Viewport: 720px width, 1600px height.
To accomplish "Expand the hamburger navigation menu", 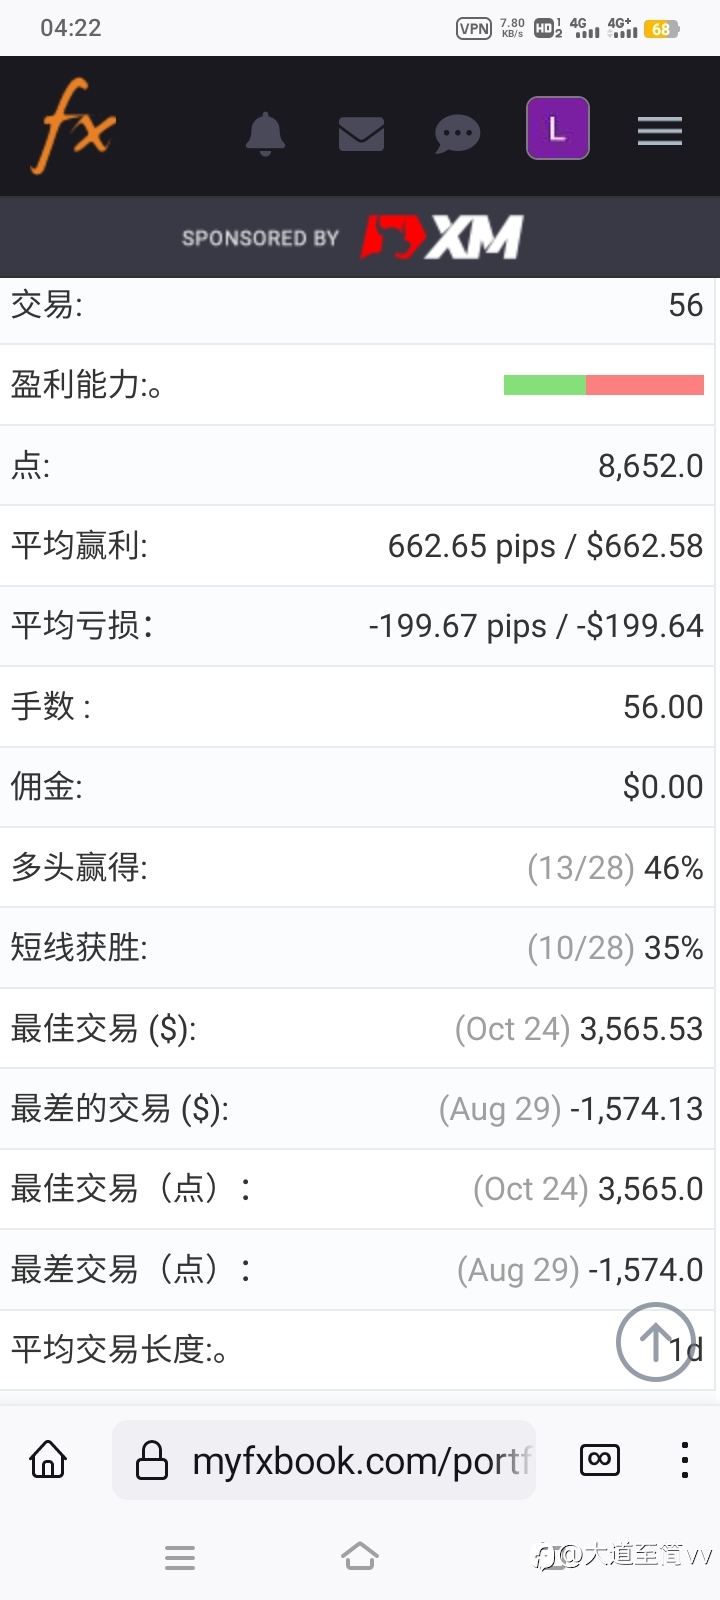I will (660, 131).
